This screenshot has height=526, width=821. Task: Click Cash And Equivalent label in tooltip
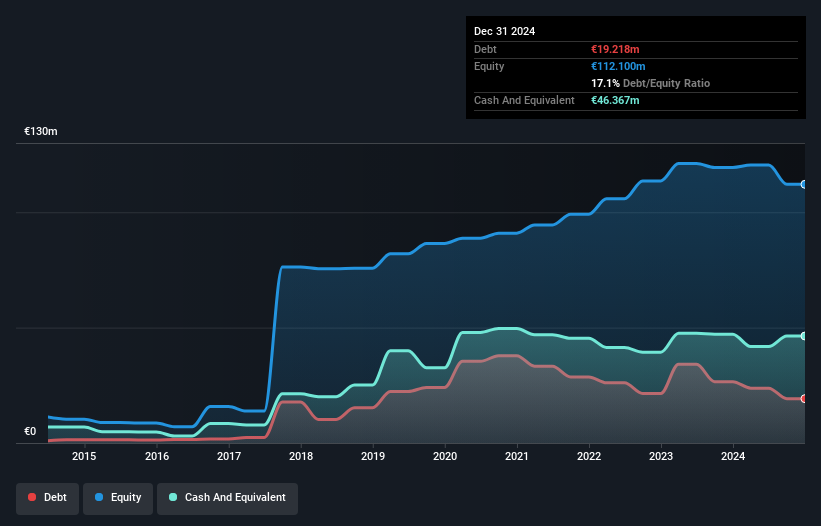tap(524, 100)
